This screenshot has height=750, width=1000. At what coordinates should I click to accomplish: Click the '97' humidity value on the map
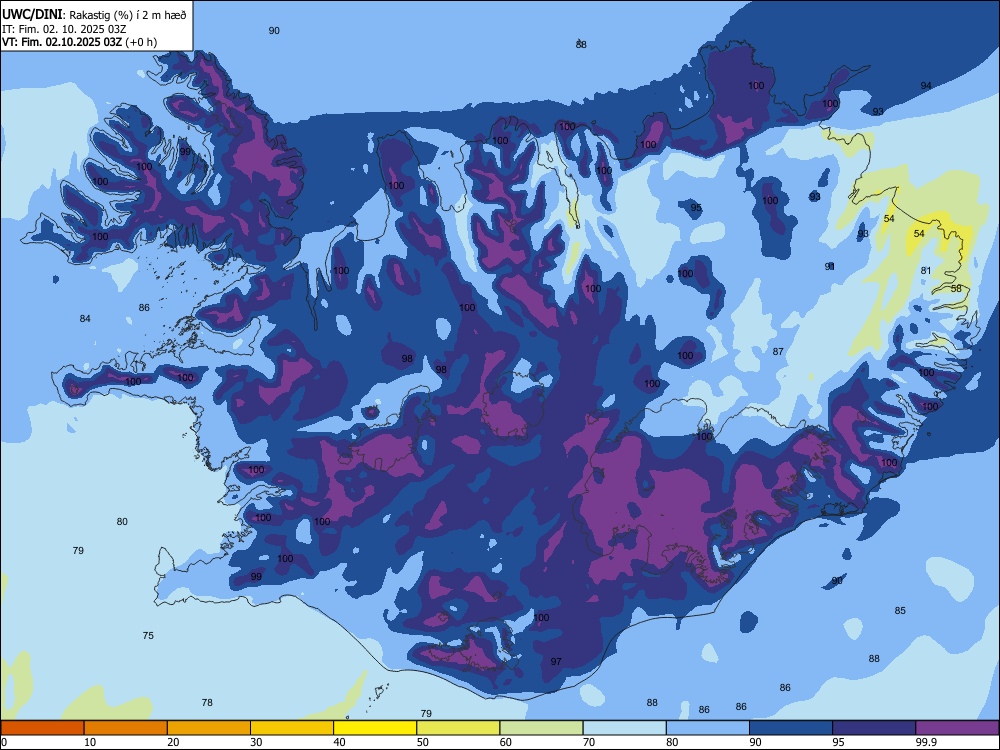[556, 661]
